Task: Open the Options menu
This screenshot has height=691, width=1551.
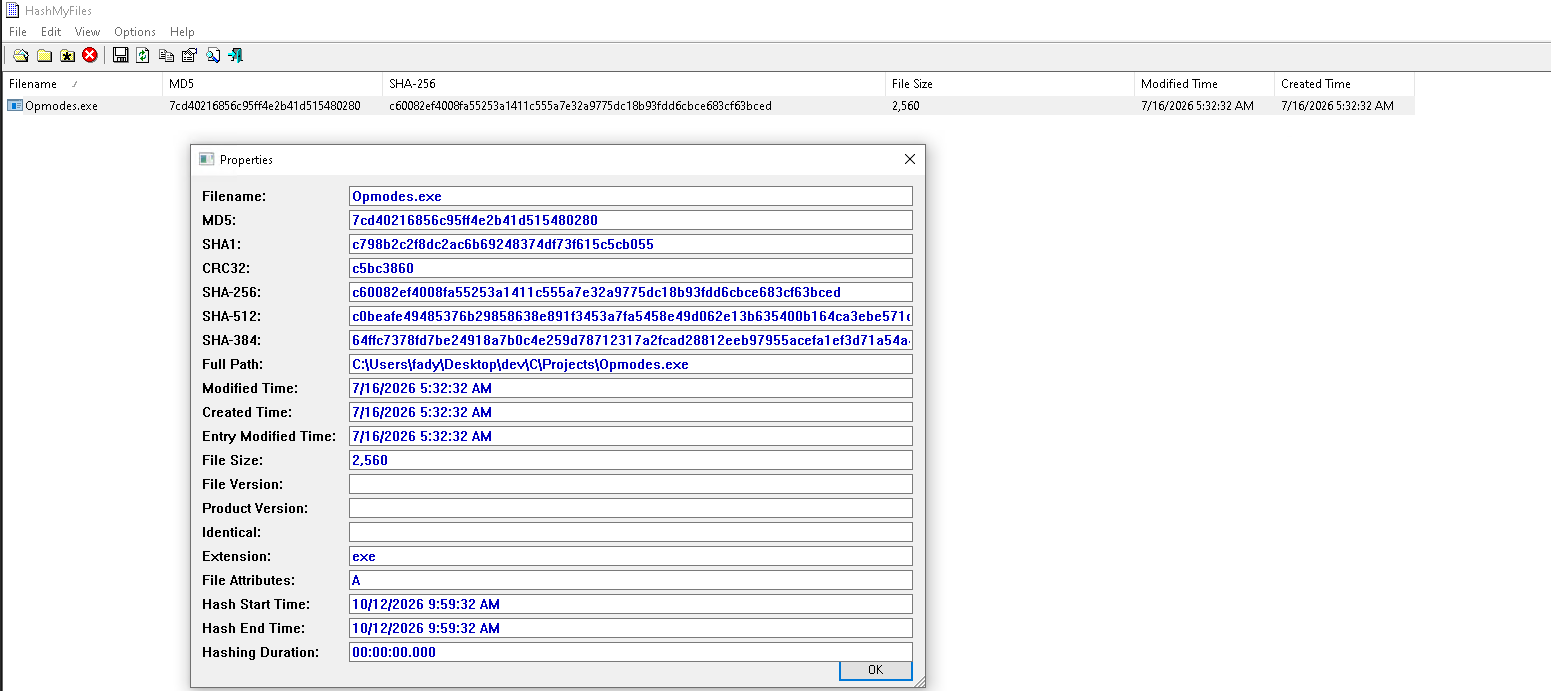Action: point(135,32)
